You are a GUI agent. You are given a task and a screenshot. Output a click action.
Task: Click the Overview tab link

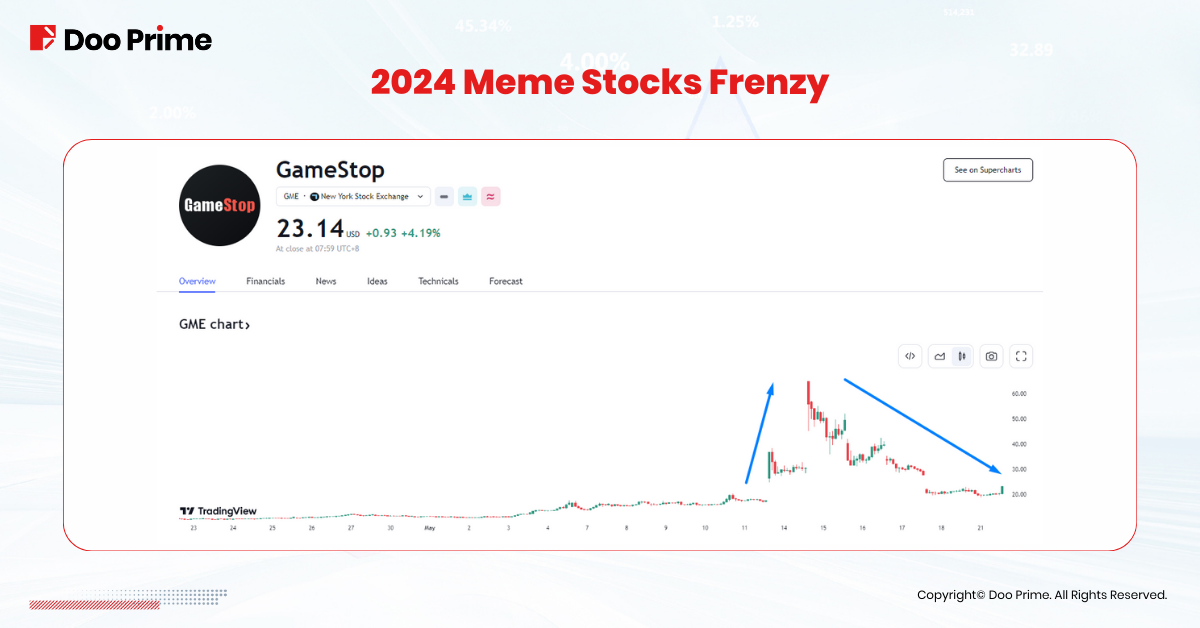(x=196, y=281)
